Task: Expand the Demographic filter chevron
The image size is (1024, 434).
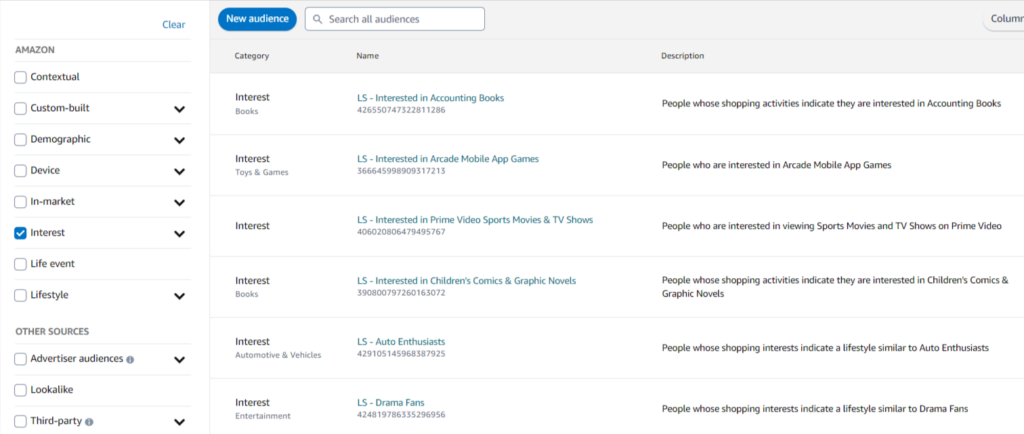Action: pos(180,140)
